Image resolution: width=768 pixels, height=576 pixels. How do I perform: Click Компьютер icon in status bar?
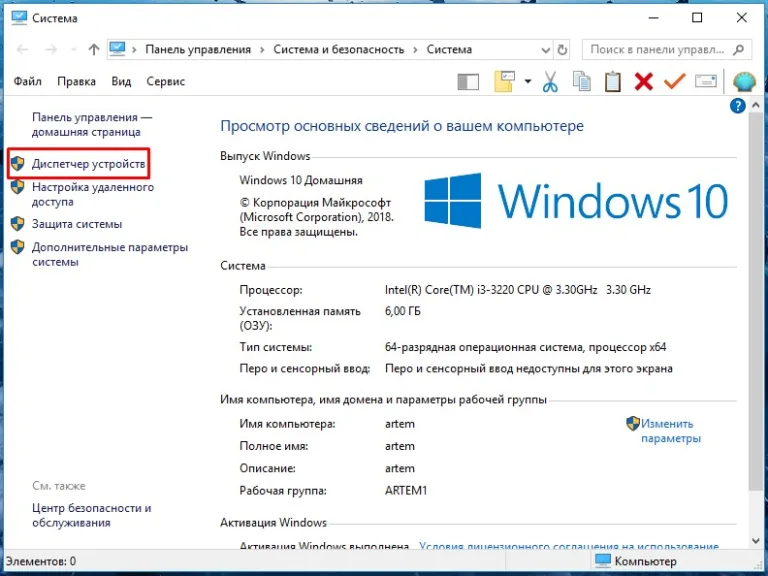pos(602,561)
